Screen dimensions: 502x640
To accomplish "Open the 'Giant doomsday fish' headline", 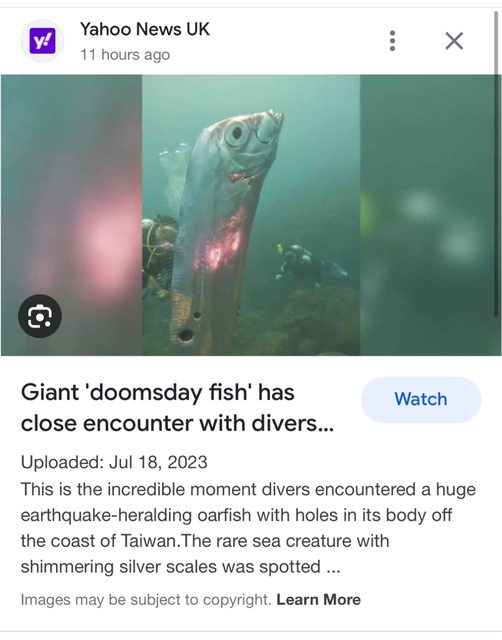I will [177, 408].
